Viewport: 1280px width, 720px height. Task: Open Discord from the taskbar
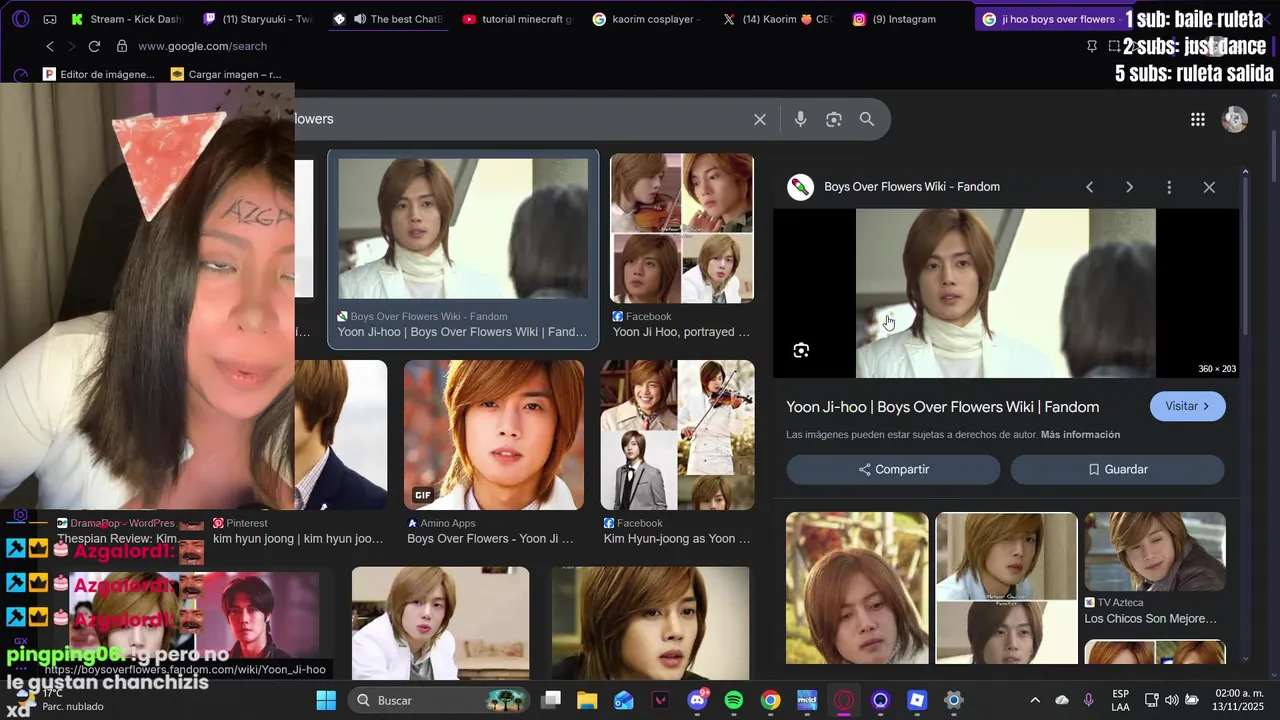click(x=697, y=700)
